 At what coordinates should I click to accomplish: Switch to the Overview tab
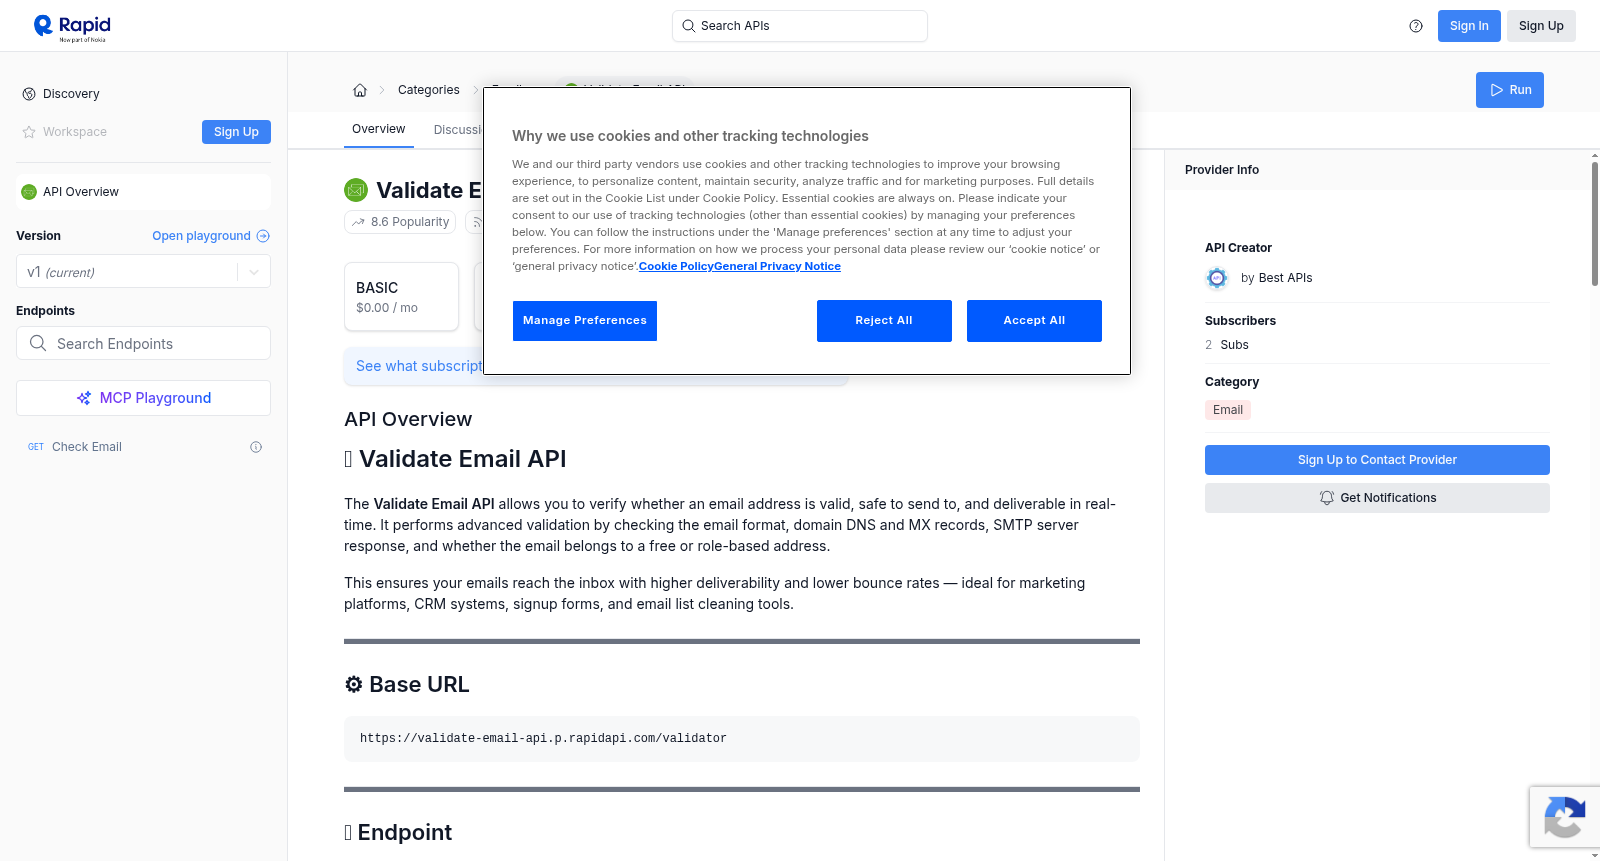point(379,129)
